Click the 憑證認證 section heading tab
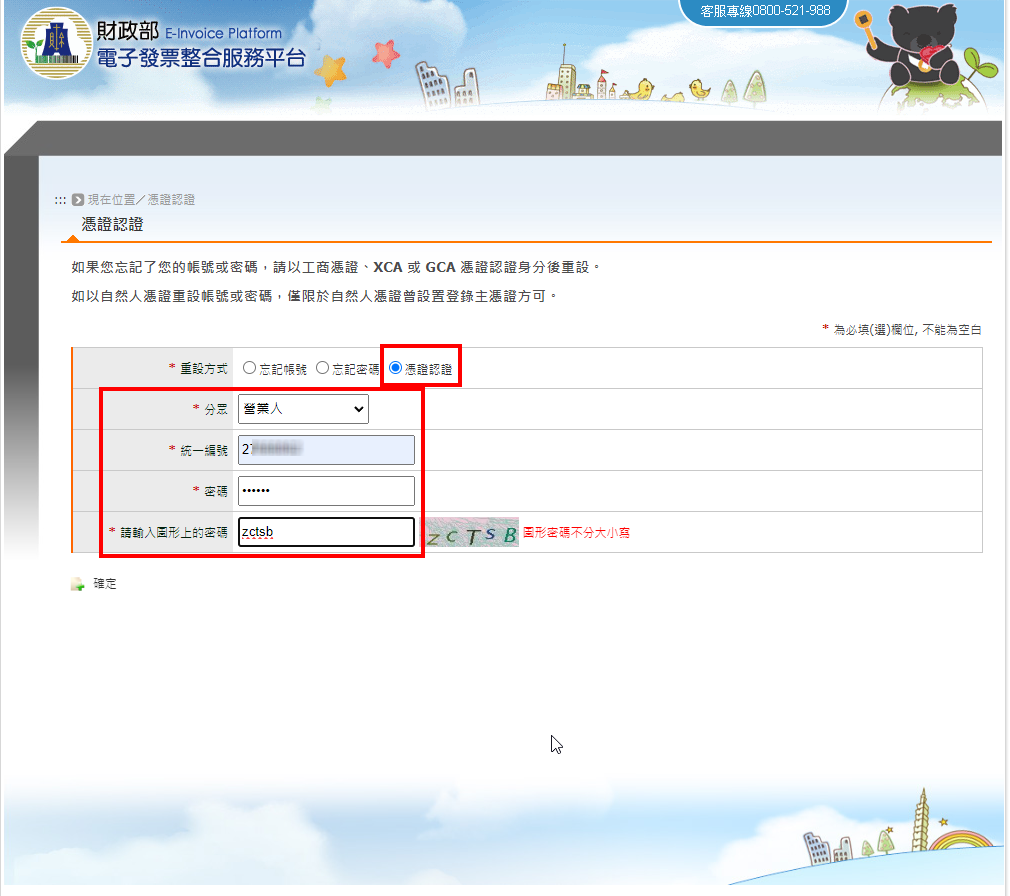1010x896 pixels. (112, 225)
